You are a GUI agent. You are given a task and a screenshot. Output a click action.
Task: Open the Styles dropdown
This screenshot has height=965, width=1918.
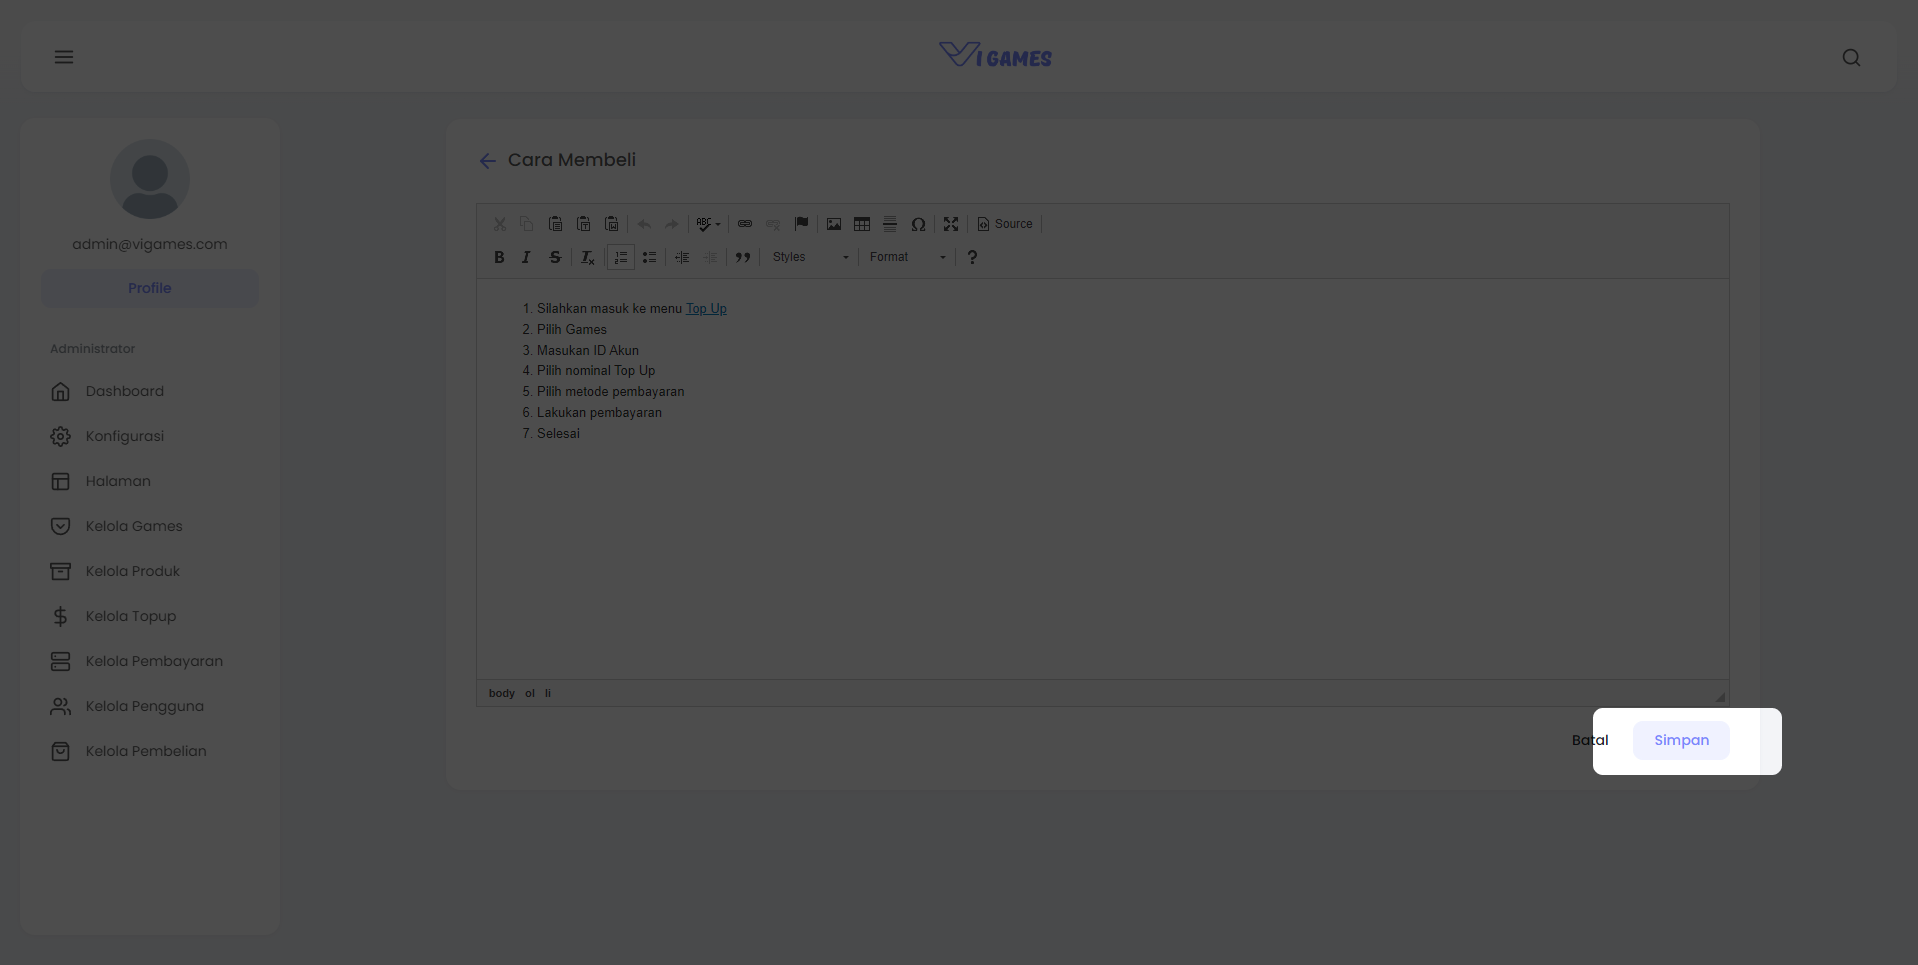(810, 257)
